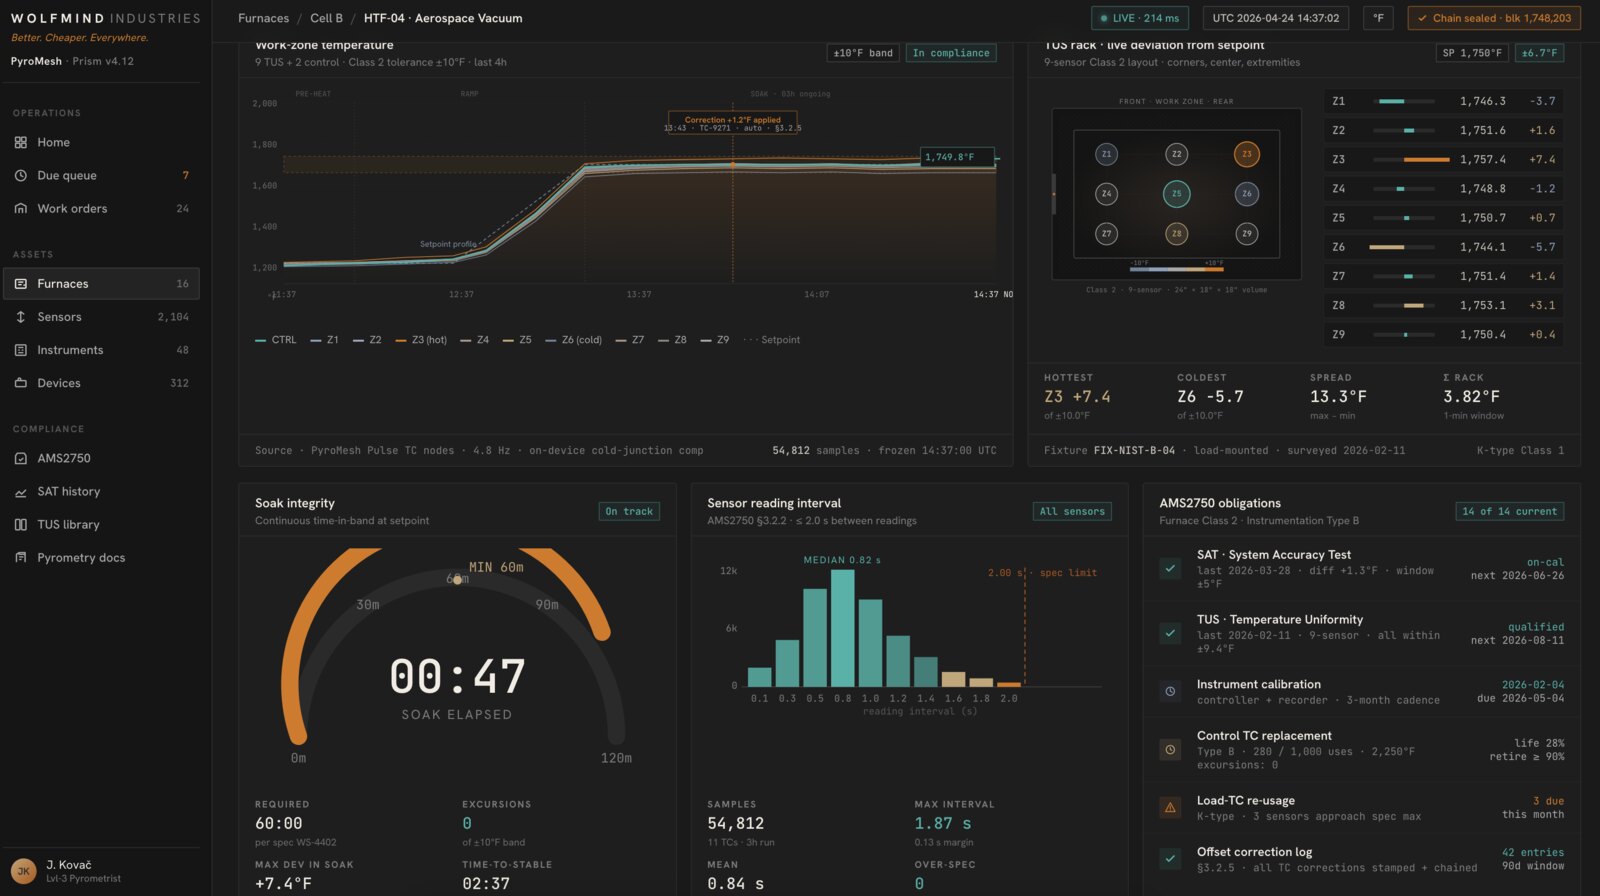This screenshot has height=896, width=1600.
Task: Open the Furnaces breadcrumb
Action: [x=263, y=18]
